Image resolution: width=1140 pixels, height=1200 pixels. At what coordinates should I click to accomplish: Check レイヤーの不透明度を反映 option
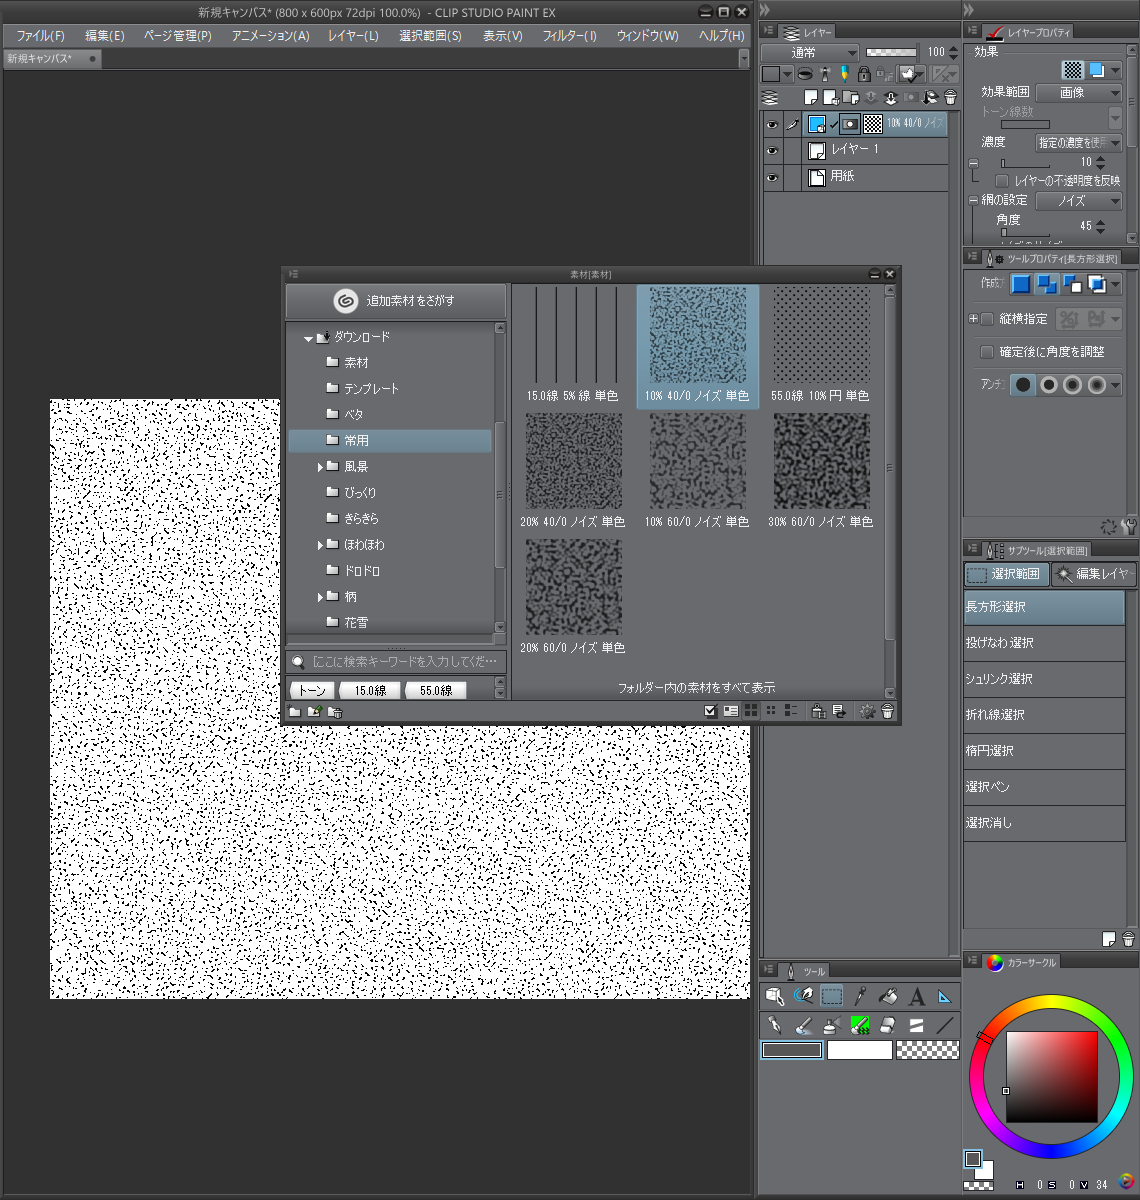point(1001,181)
